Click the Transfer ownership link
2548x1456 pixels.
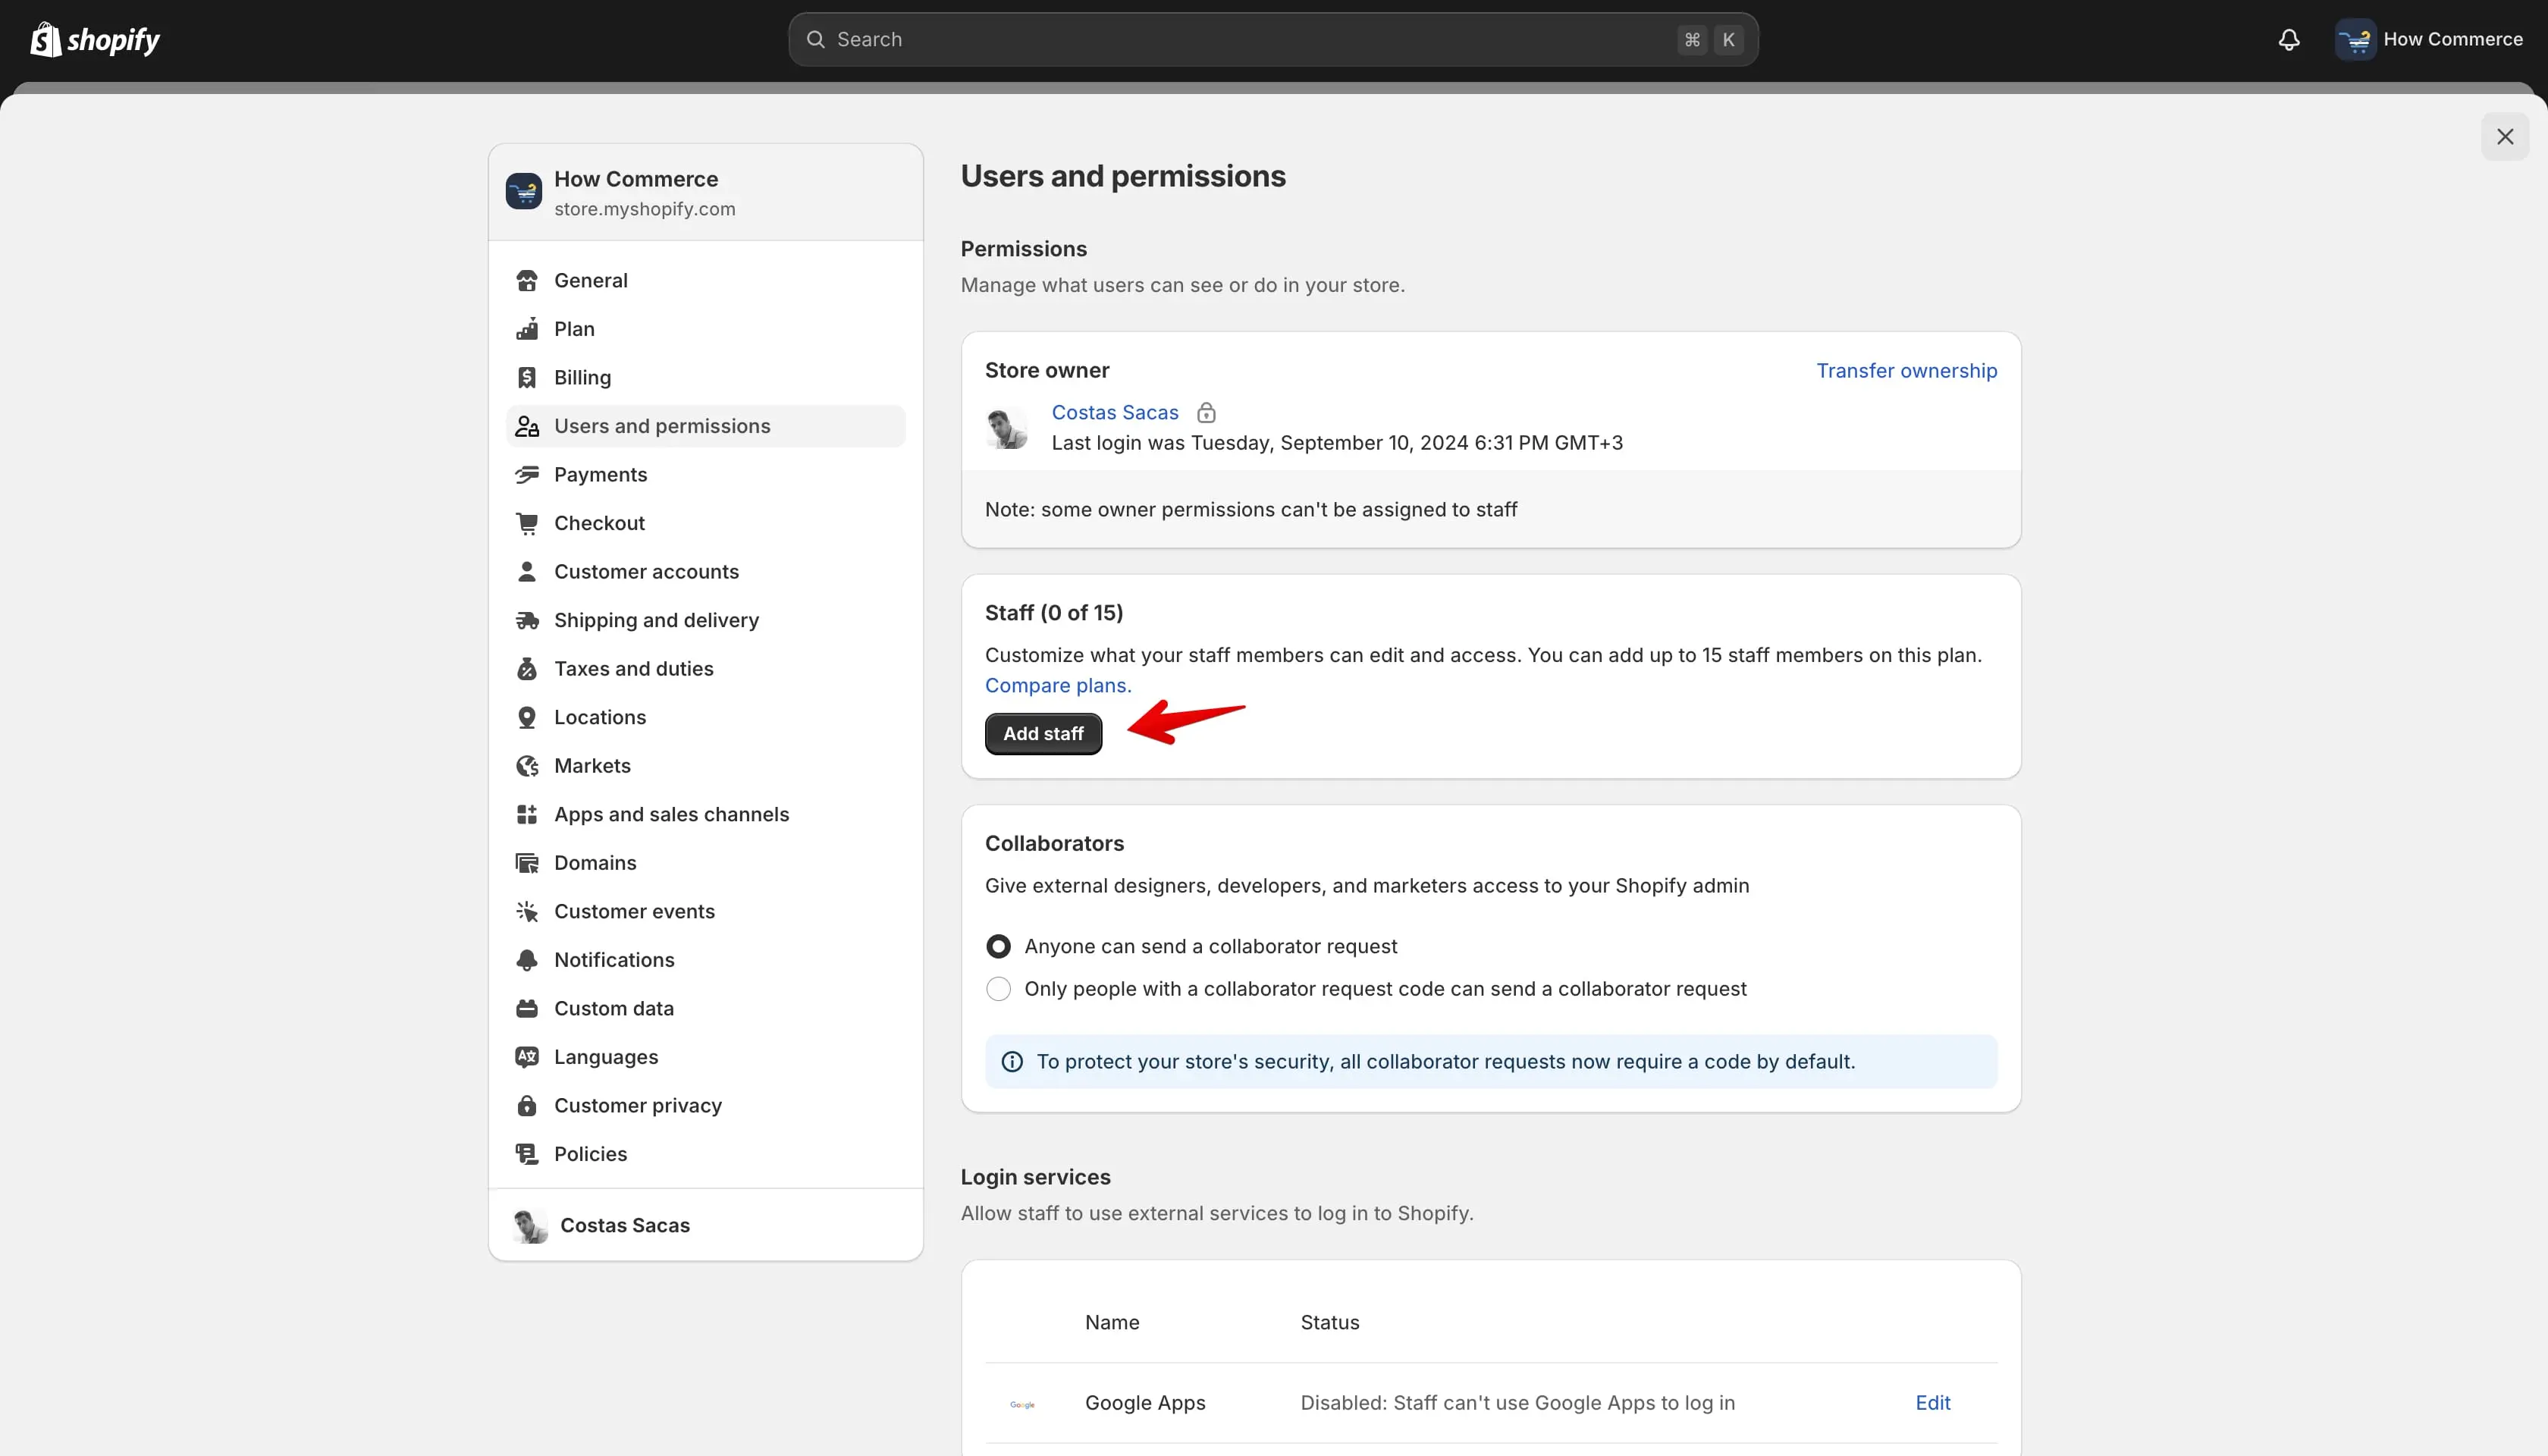click(1906, 371)
